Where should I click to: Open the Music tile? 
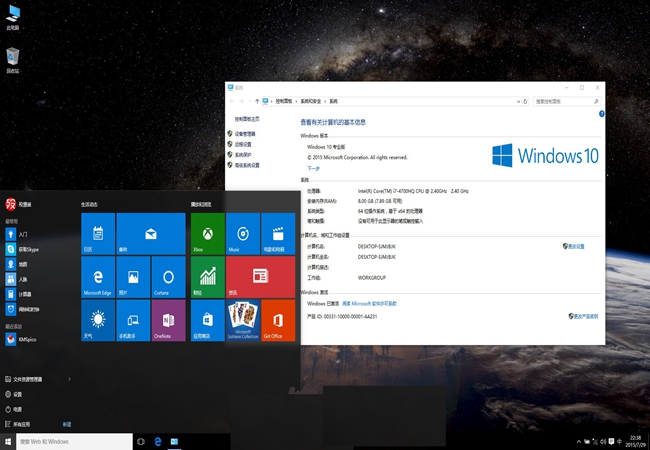coord(243,233)
